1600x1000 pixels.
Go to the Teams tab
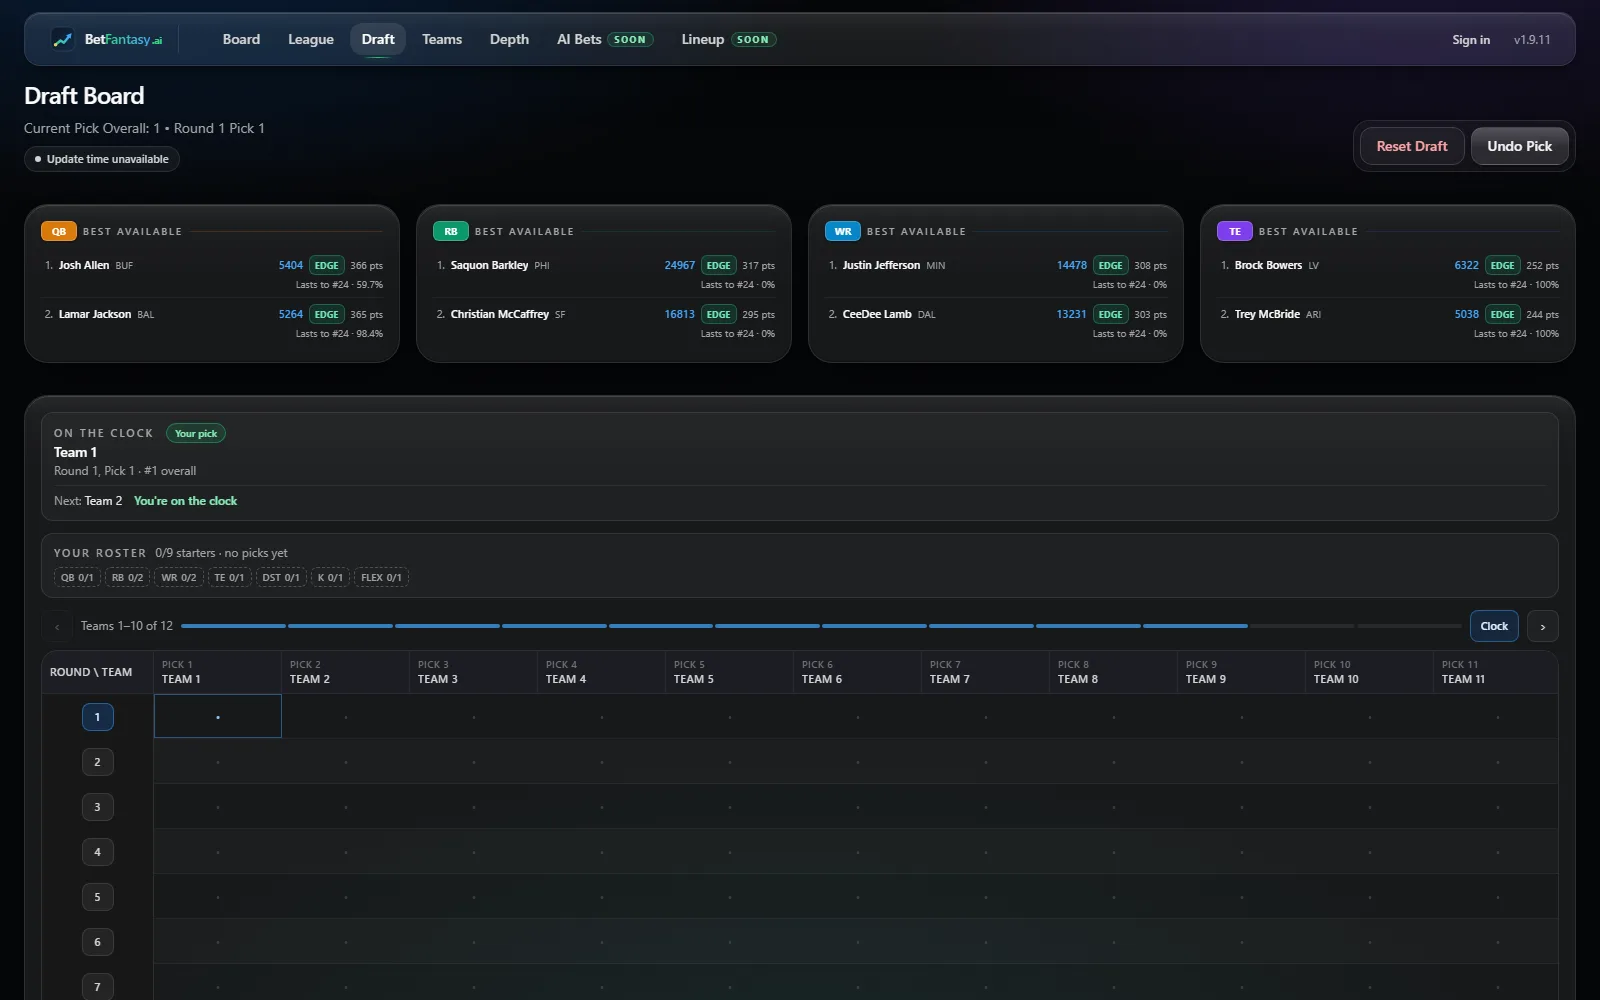coord(442,40)
